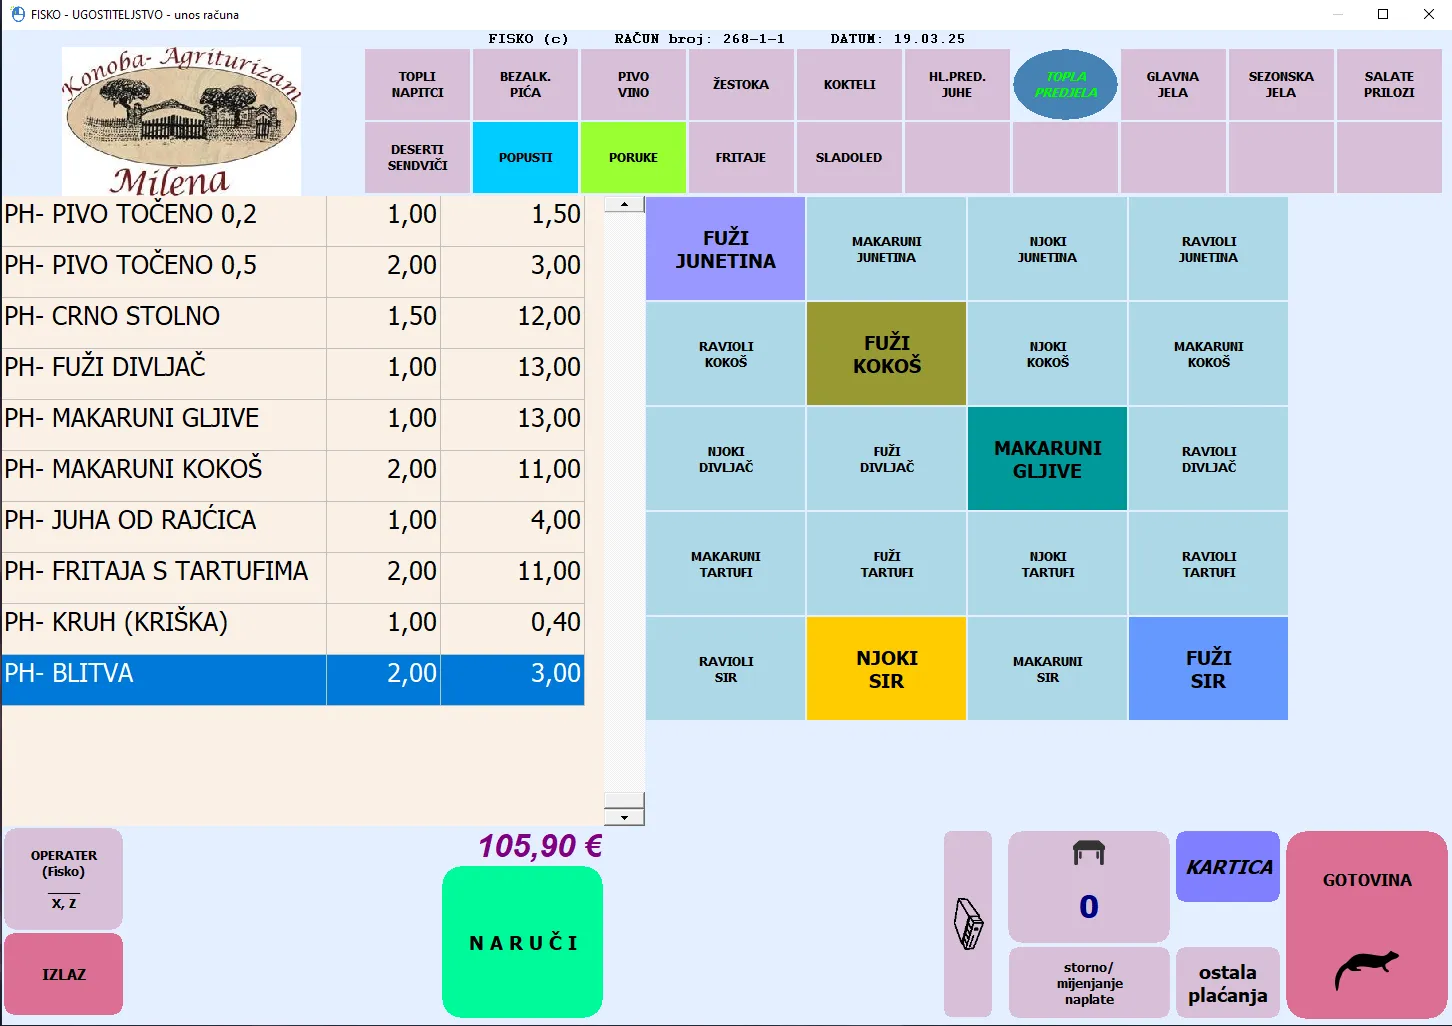Click storno/mijenjanje naplate button
Screen dimensions: 1452x1026
[x=1089, y=983]
